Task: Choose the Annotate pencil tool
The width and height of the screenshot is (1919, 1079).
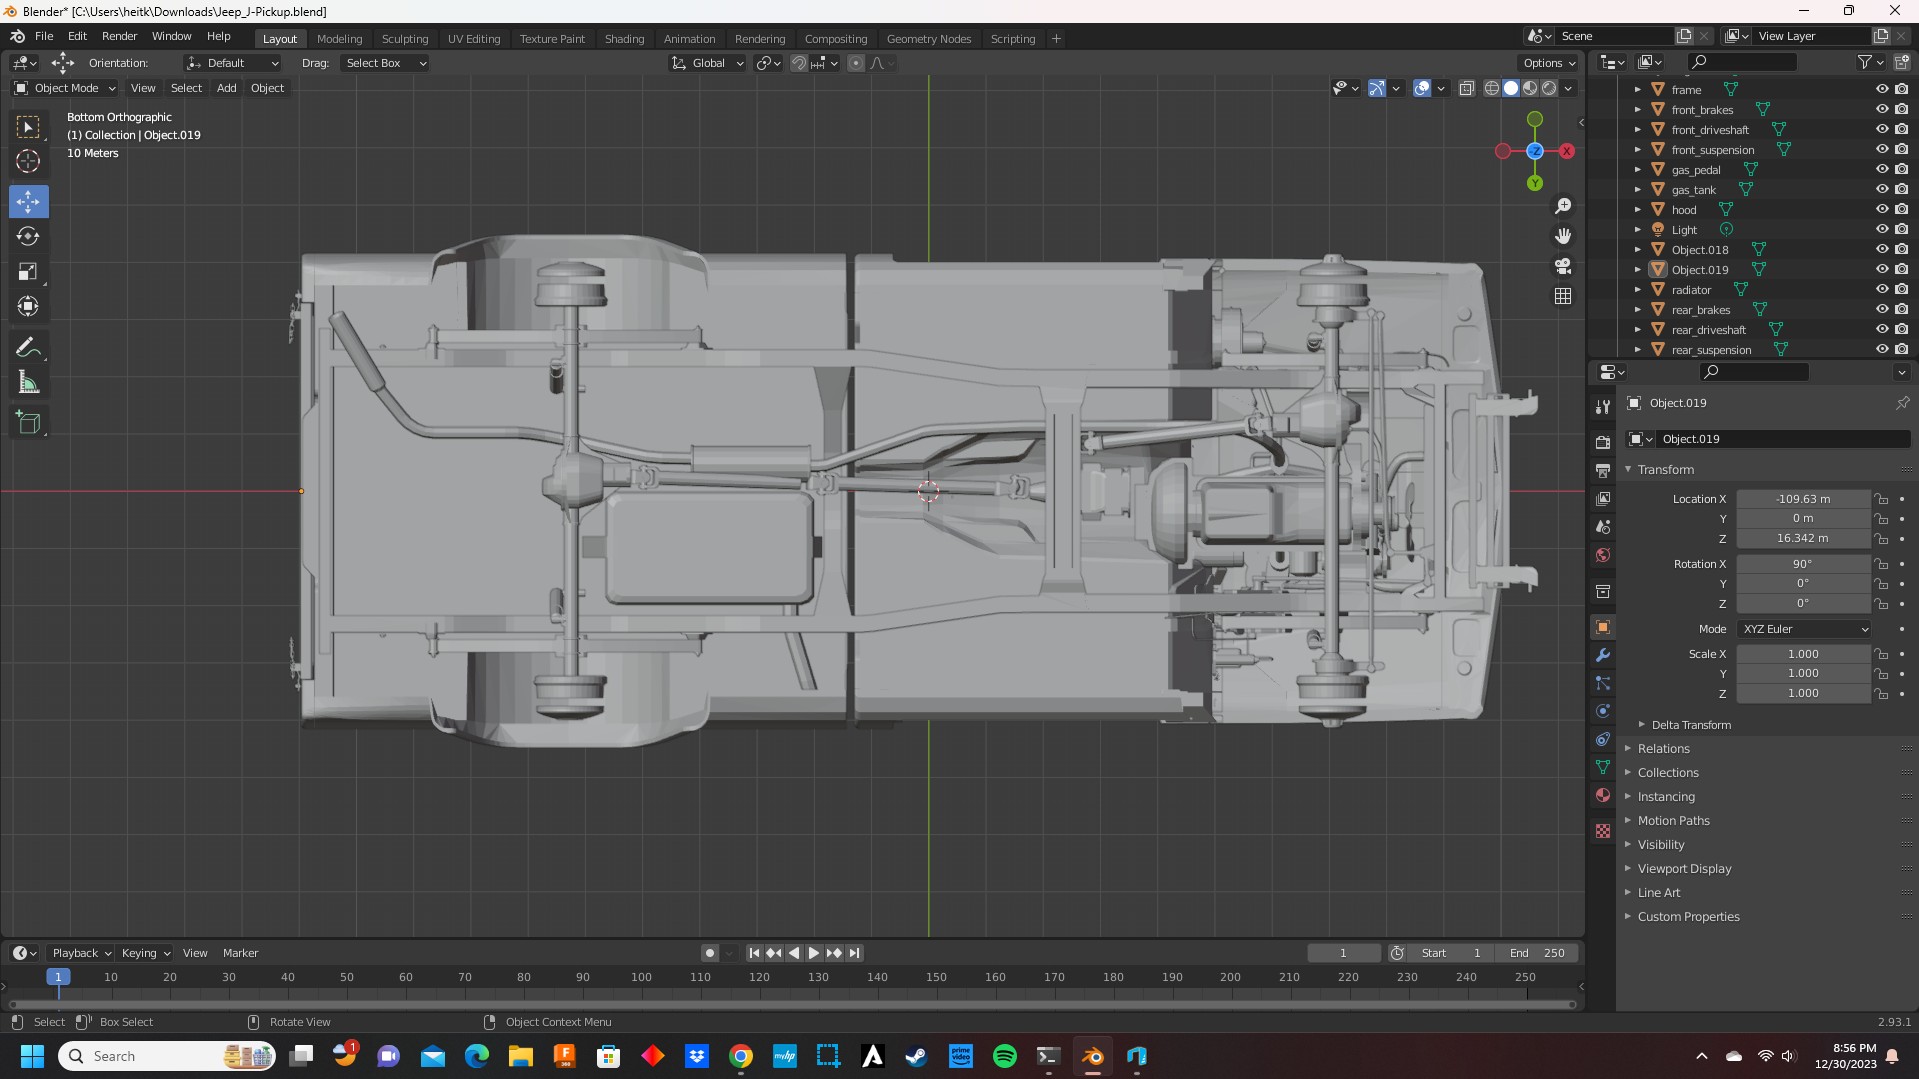Action: [28, 348]
